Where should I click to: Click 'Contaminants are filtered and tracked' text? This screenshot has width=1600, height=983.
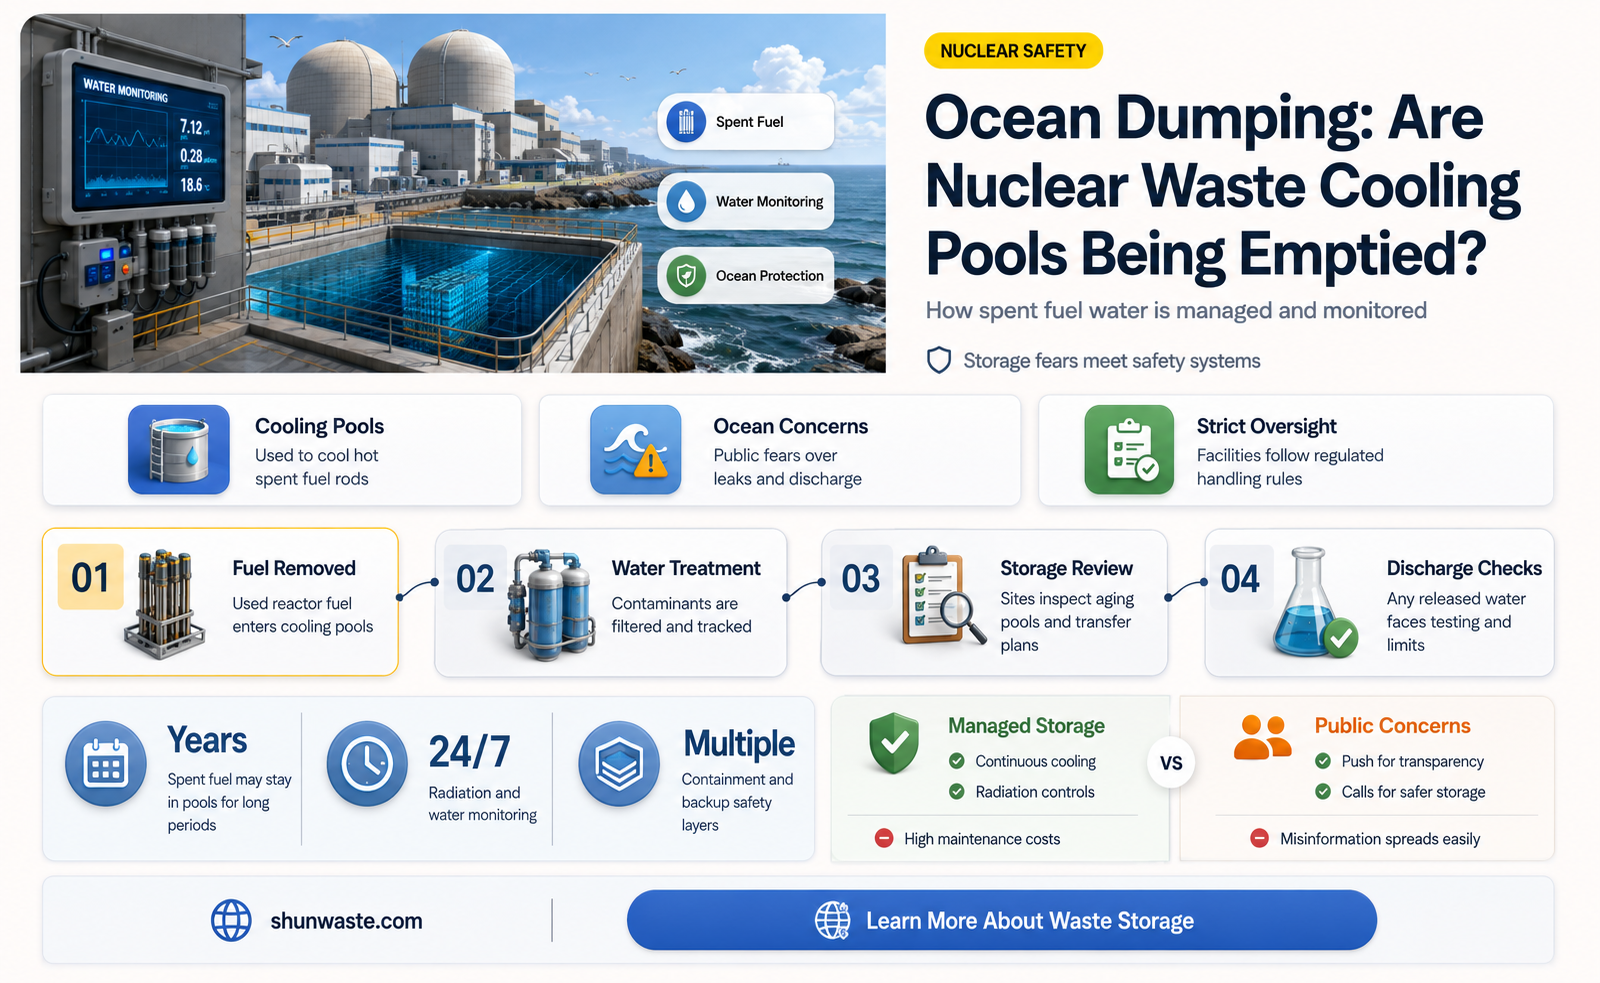pos(681,615)
